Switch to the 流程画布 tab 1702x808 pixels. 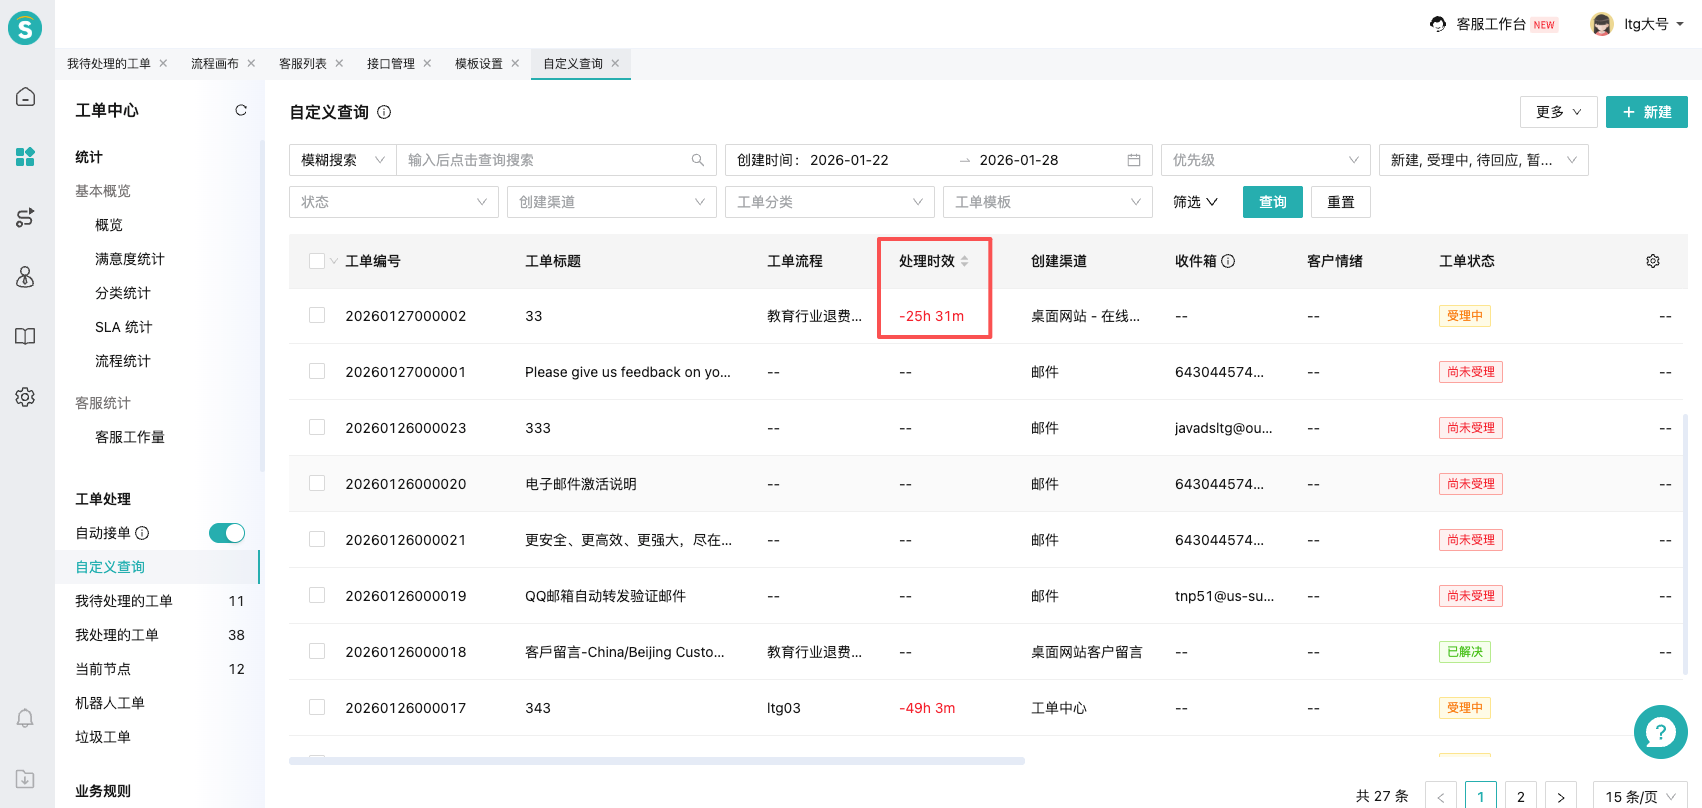pos(215,64)
